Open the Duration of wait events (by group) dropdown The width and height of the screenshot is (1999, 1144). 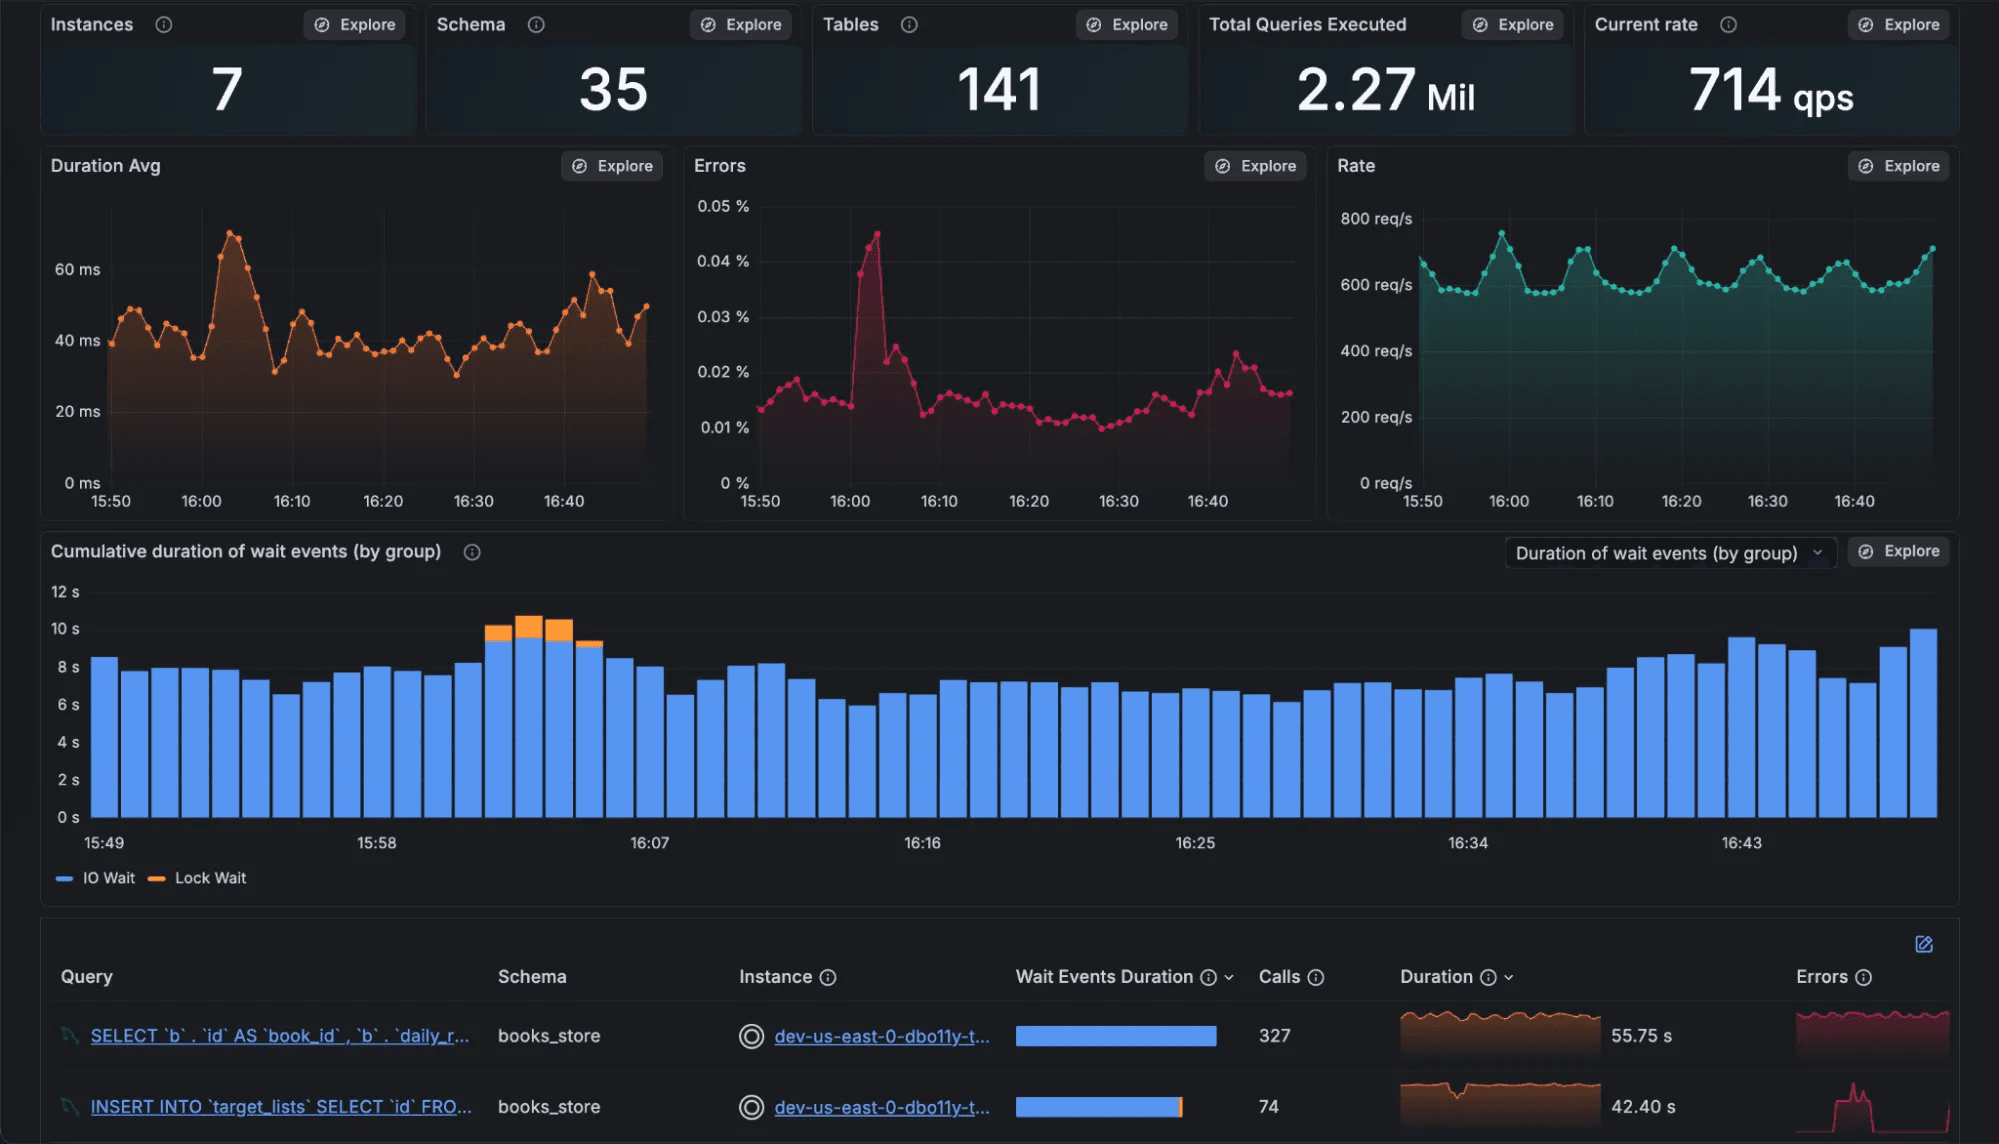point(1669,552)
